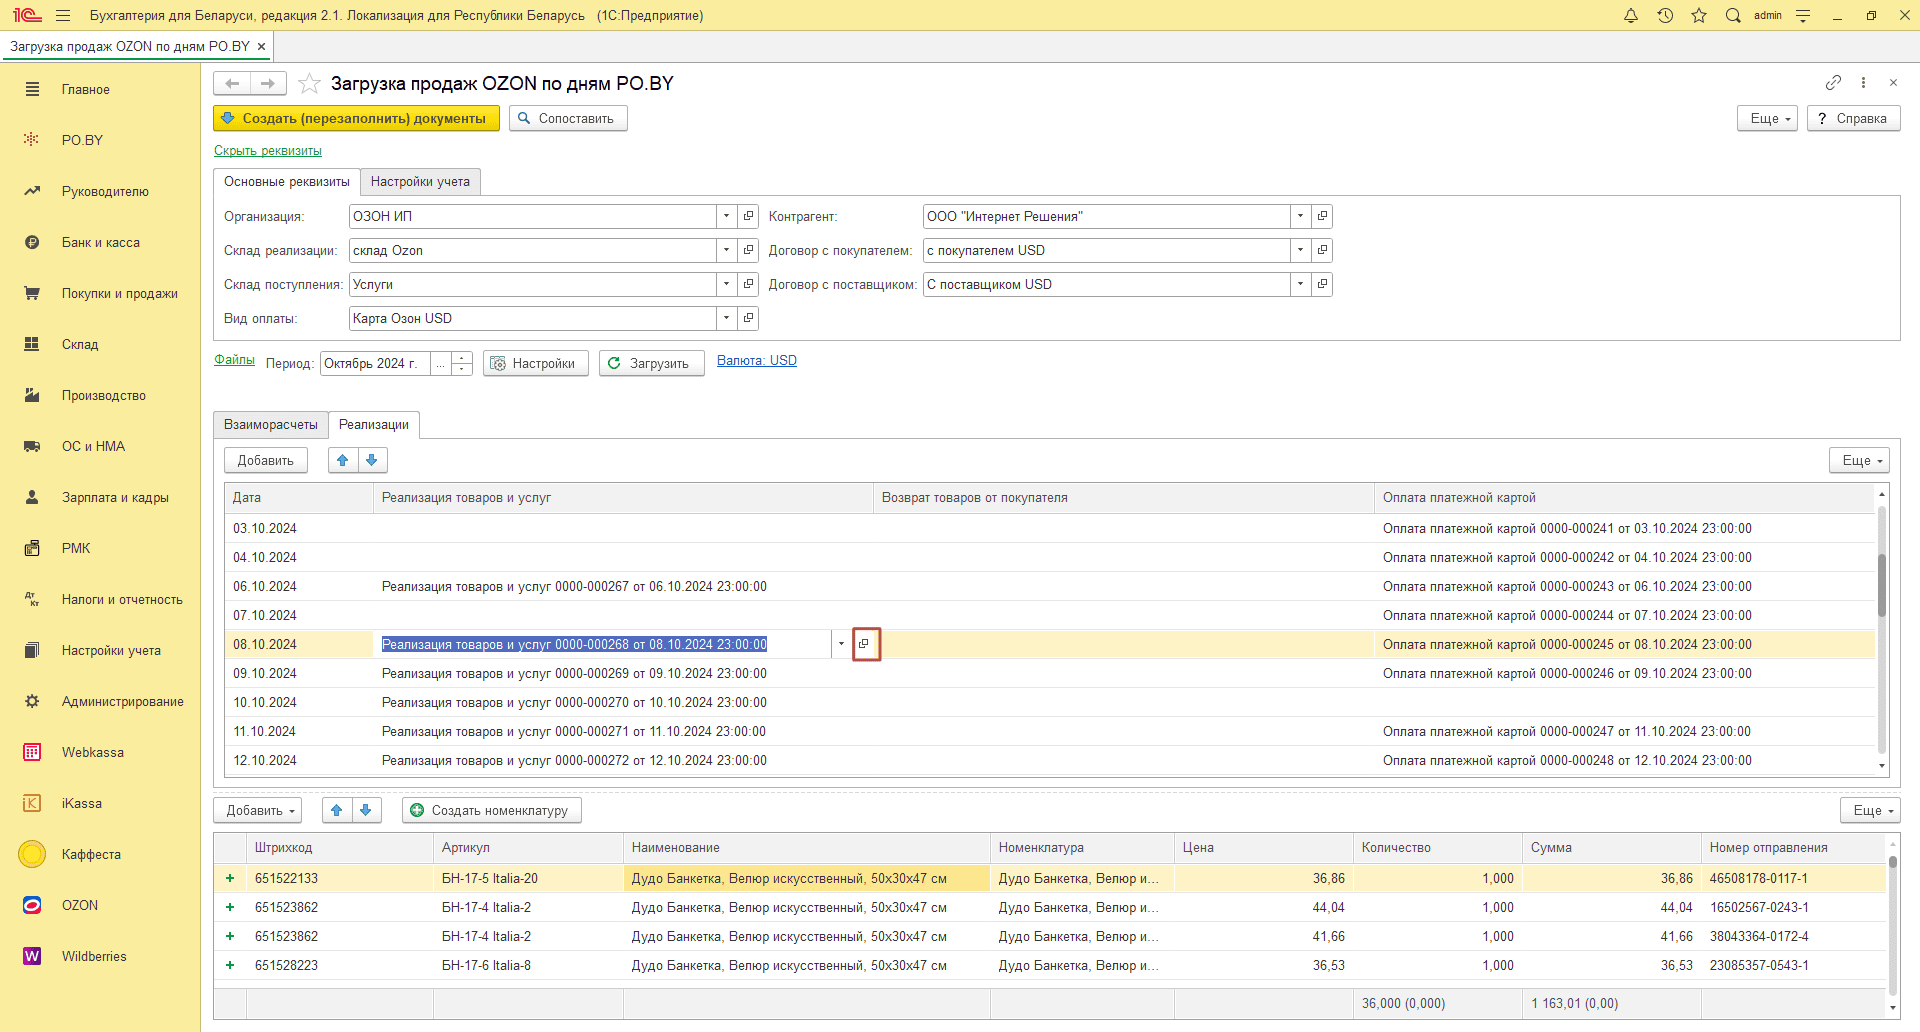Move Реализации row down
Viewport: 1920px width, 1032px height.
click(x=372, y=460)
